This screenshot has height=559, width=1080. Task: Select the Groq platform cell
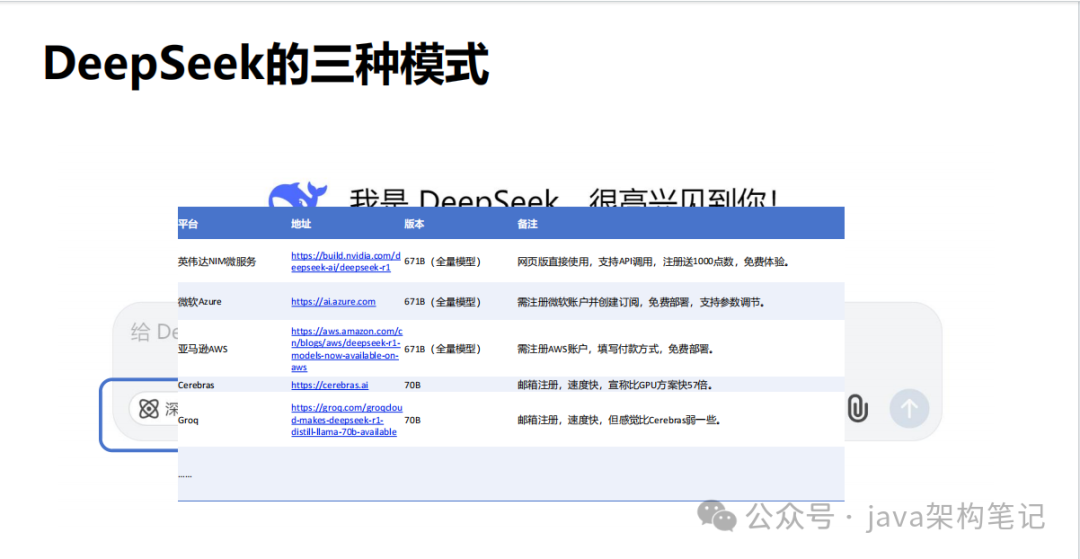(x=188, y=419)
